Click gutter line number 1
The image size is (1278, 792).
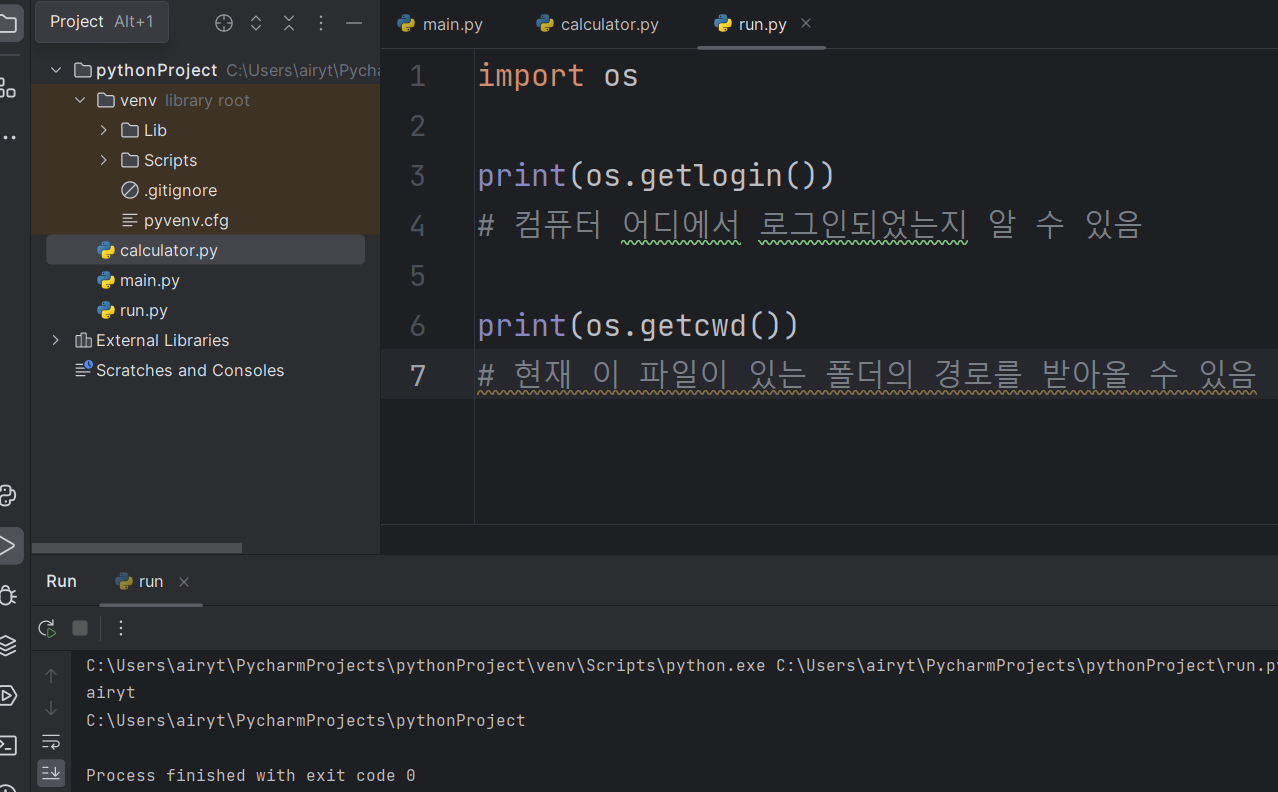[x=418, y=76]
